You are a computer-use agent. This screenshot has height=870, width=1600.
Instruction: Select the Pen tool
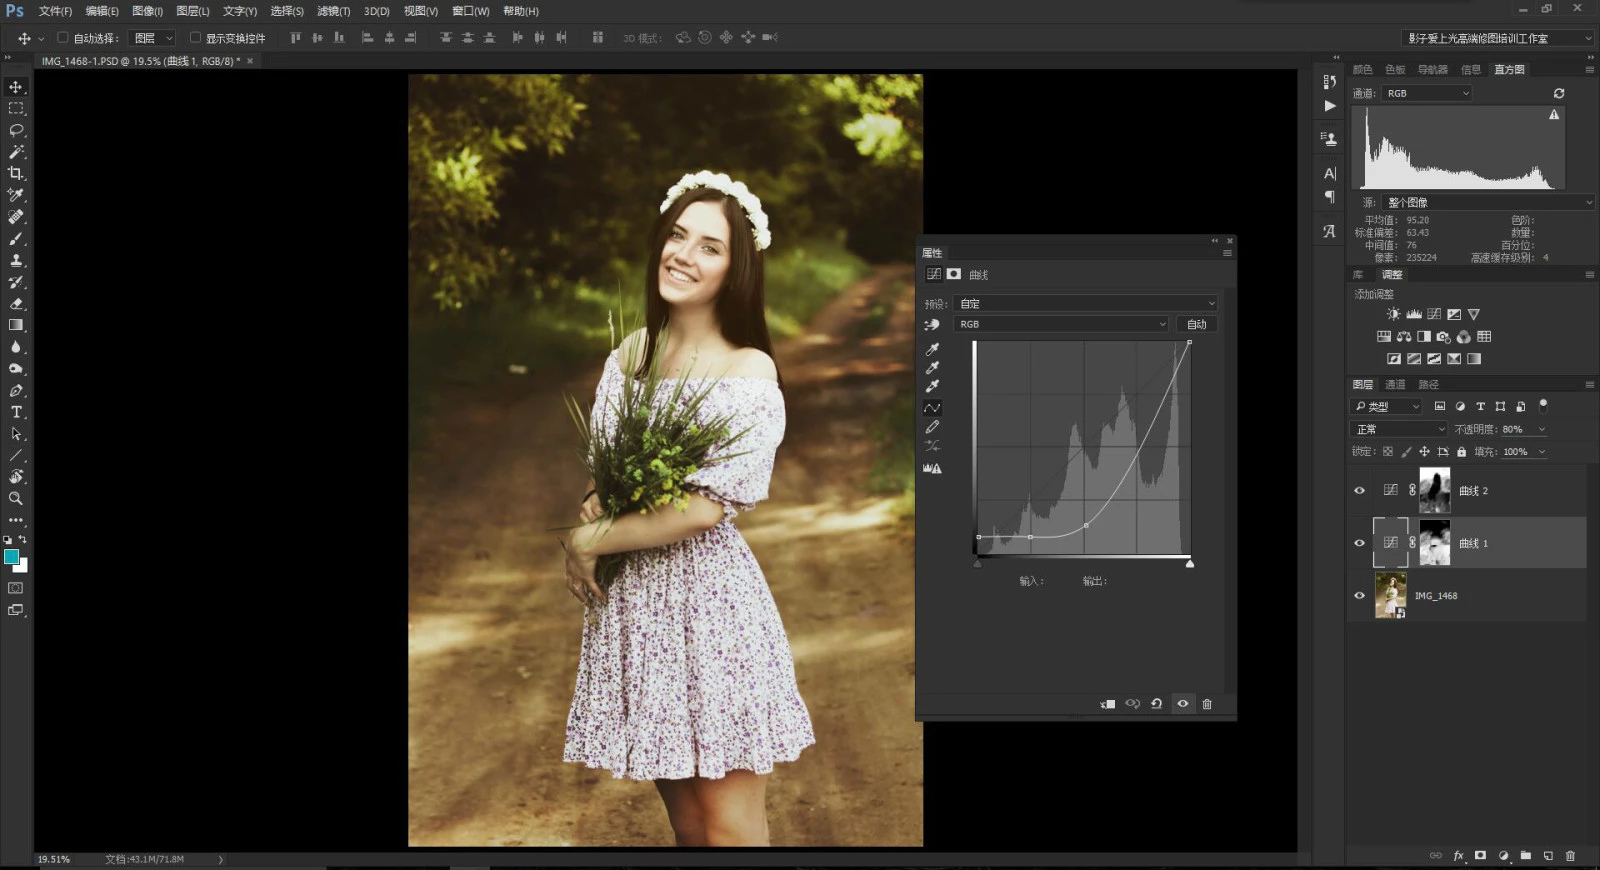(x=16, y=390)
